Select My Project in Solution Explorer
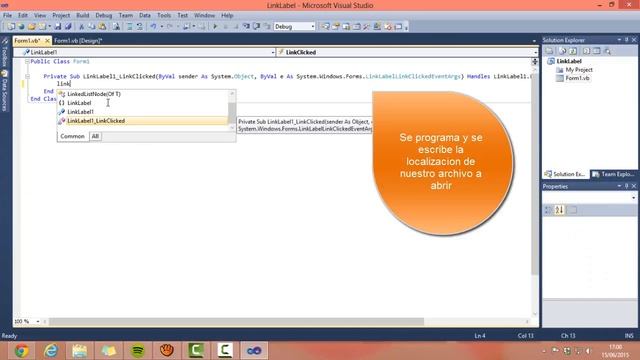This screenshot has width=640, height=360. coord(579,70)
